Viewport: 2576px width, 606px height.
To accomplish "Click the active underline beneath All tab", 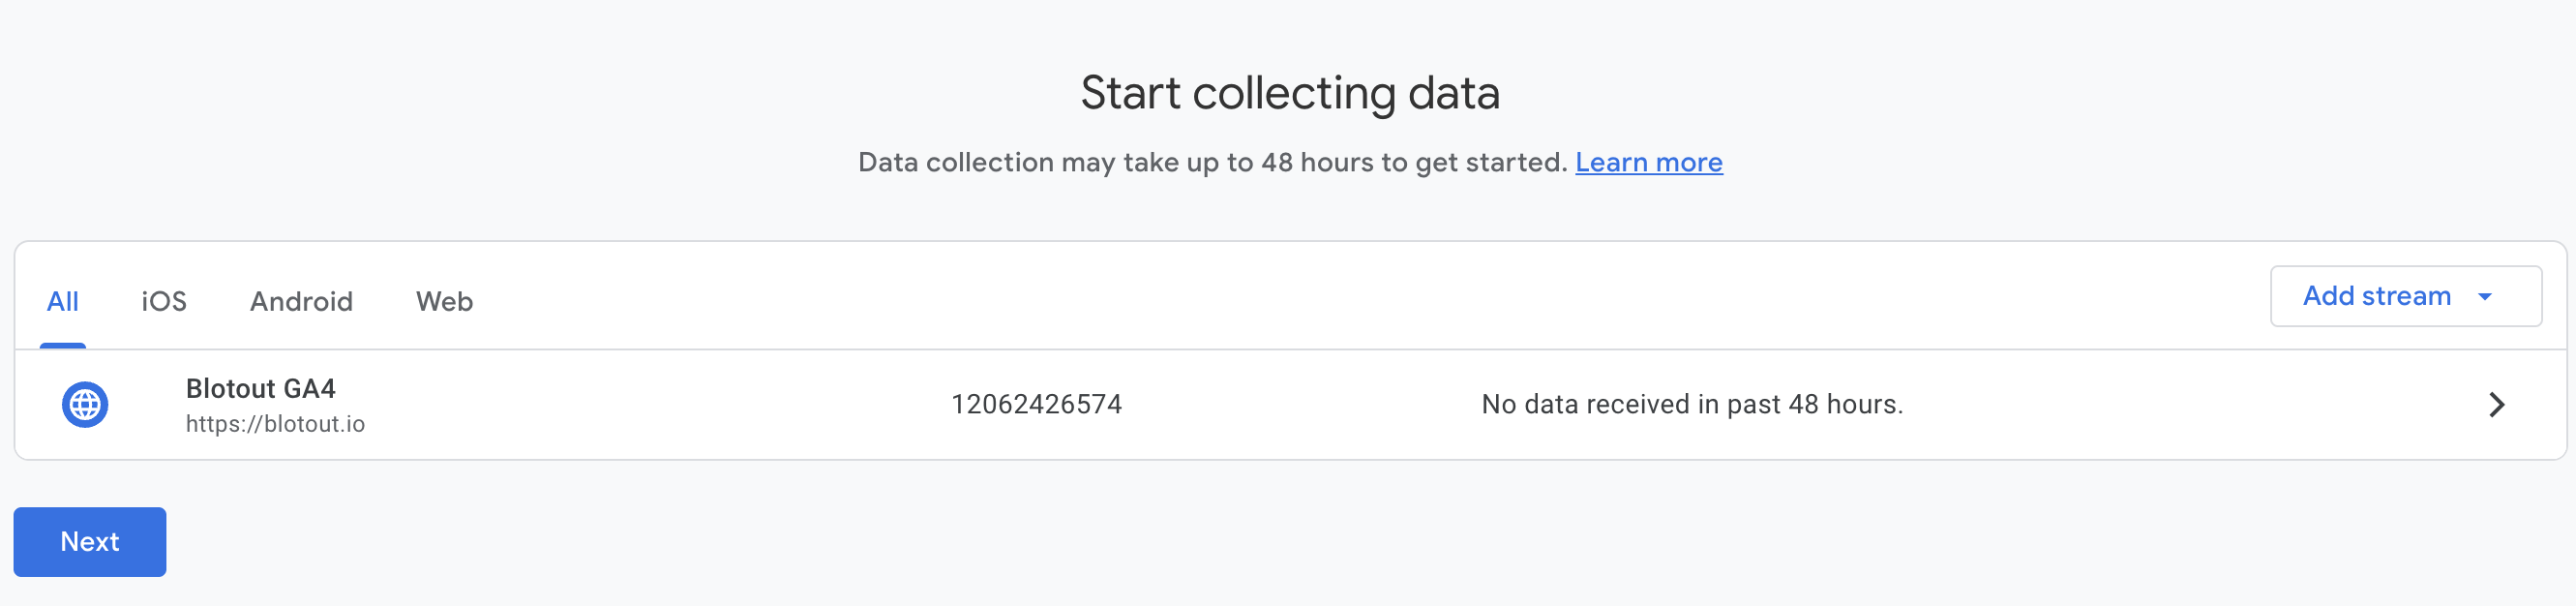I will 62,345.
